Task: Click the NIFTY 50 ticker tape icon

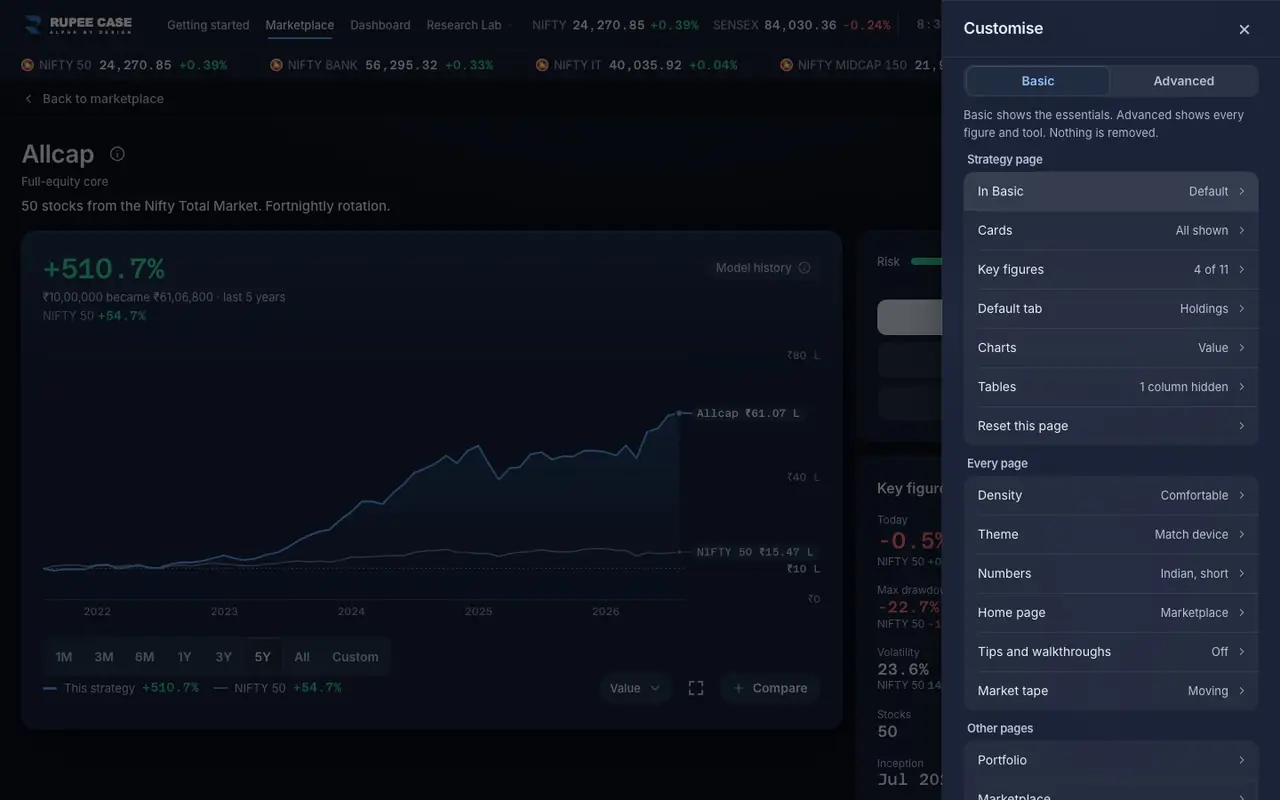Action: pos(28,65)
